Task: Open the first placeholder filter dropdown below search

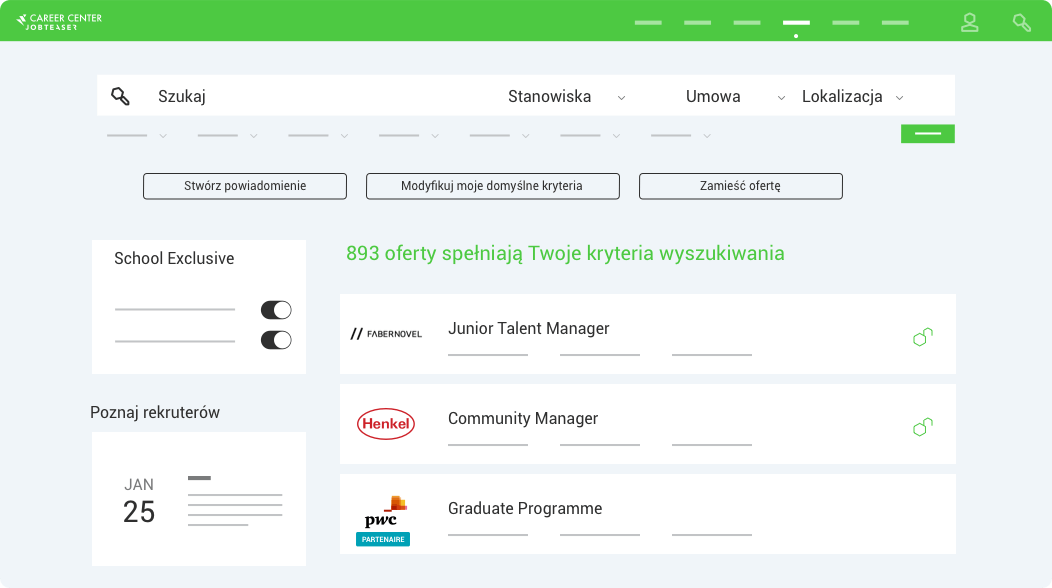Action: click(x=137, y=136)
